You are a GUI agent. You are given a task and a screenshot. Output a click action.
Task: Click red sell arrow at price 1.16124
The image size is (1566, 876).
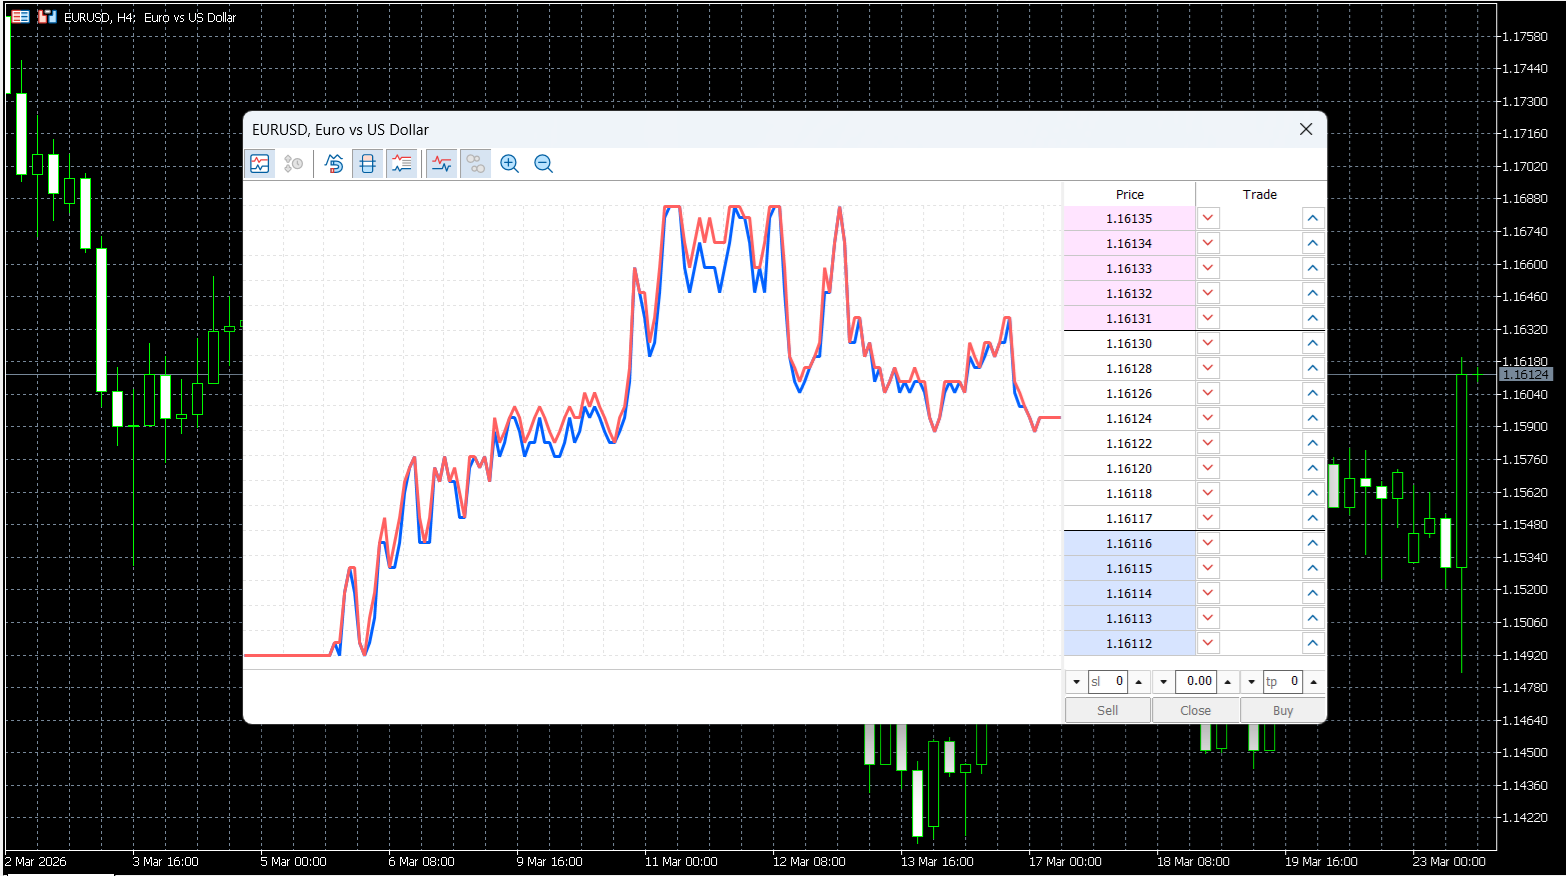[x=1208, y=418]
